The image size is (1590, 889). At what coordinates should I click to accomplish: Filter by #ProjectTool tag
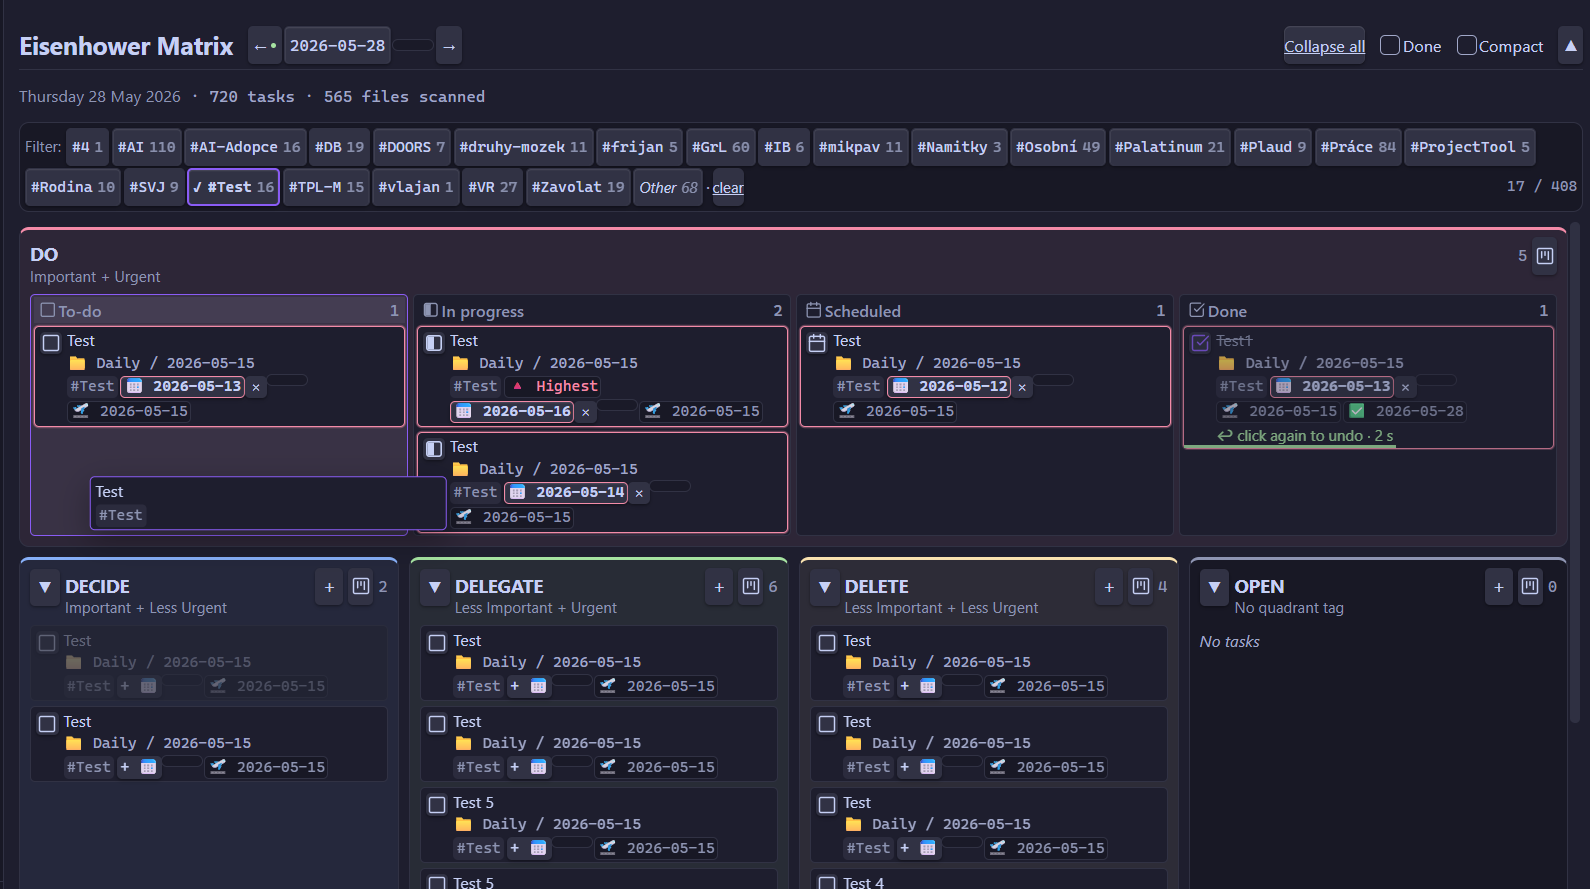click(1470, 147)
